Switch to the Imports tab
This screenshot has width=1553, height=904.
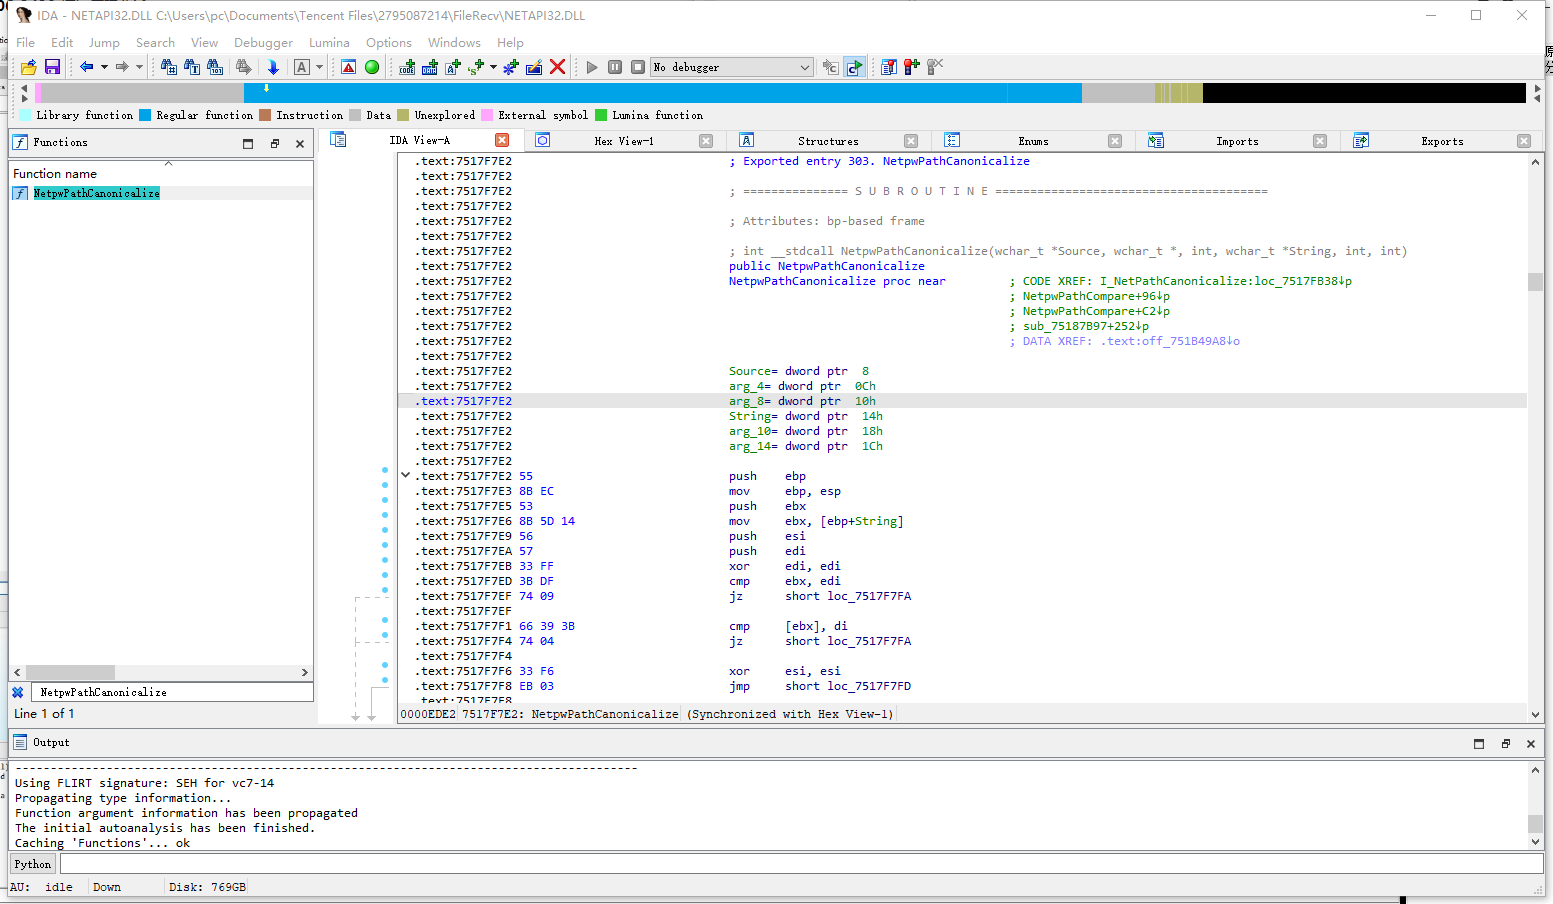point(1236,141)
